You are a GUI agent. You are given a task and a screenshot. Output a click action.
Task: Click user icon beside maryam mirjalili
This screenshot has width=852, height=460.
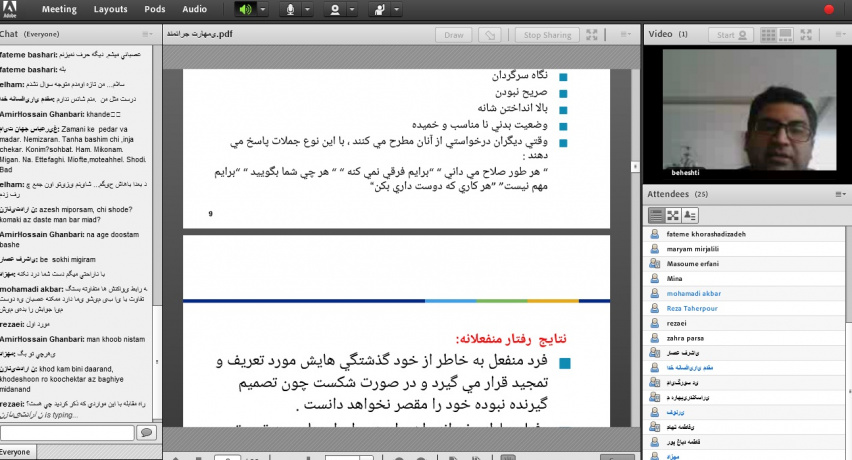click(655, 249)
